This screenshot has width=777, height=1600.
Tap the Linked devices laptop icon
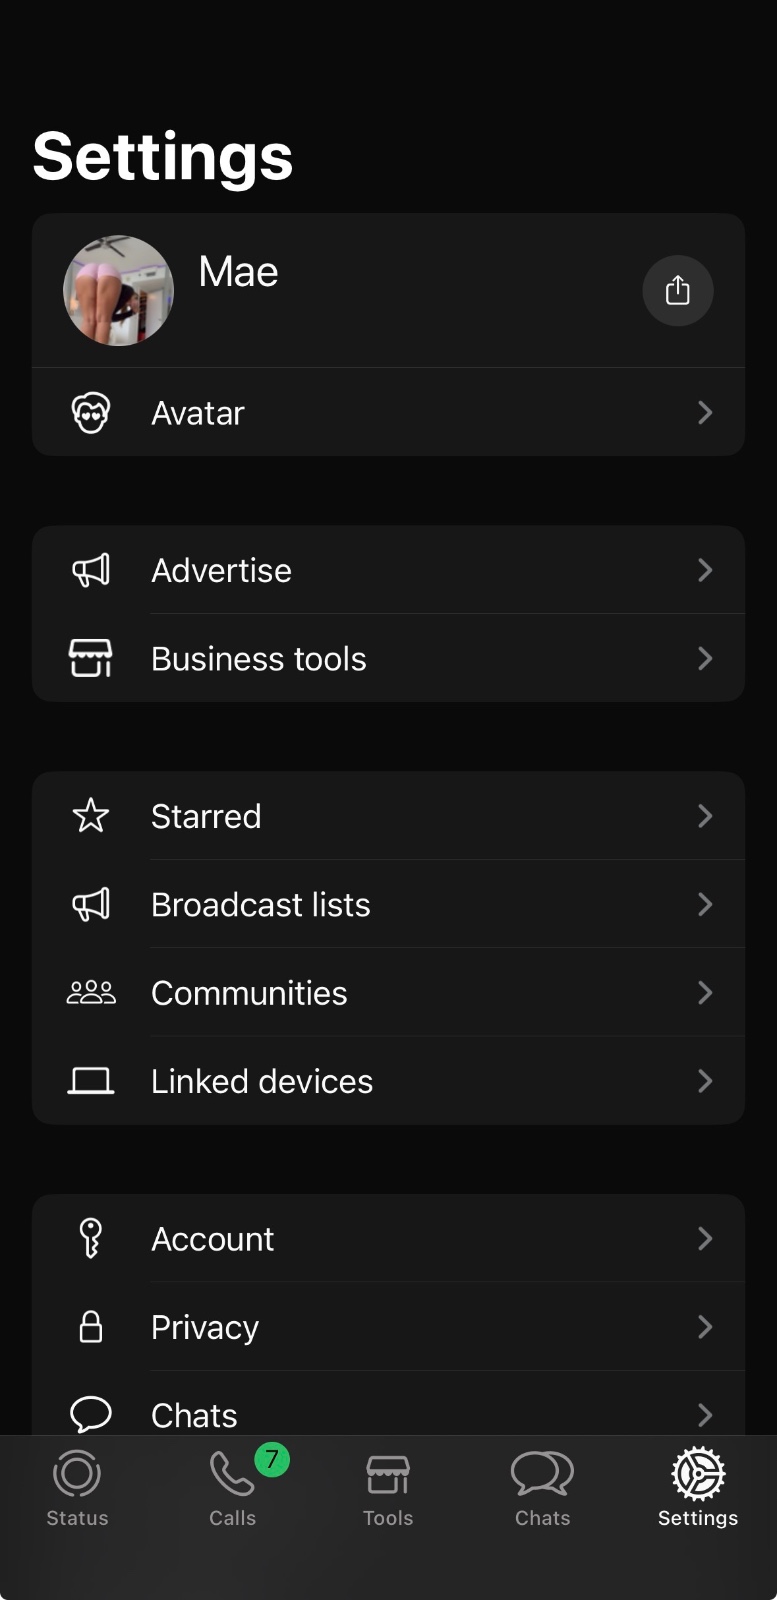91,1081
